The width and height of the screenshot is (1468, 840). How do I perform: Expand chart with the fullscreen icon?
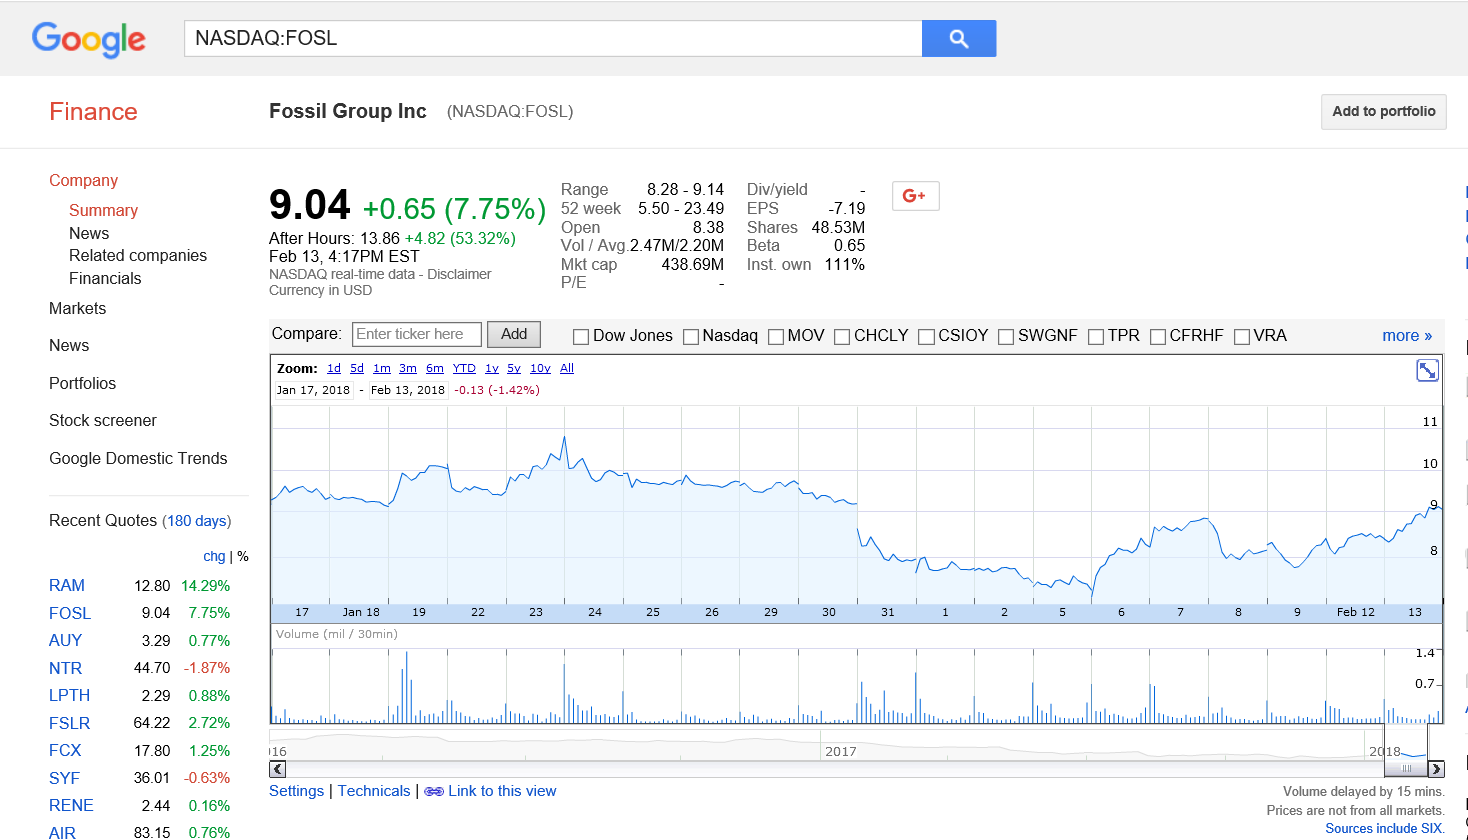click(x=1427, y=371)
